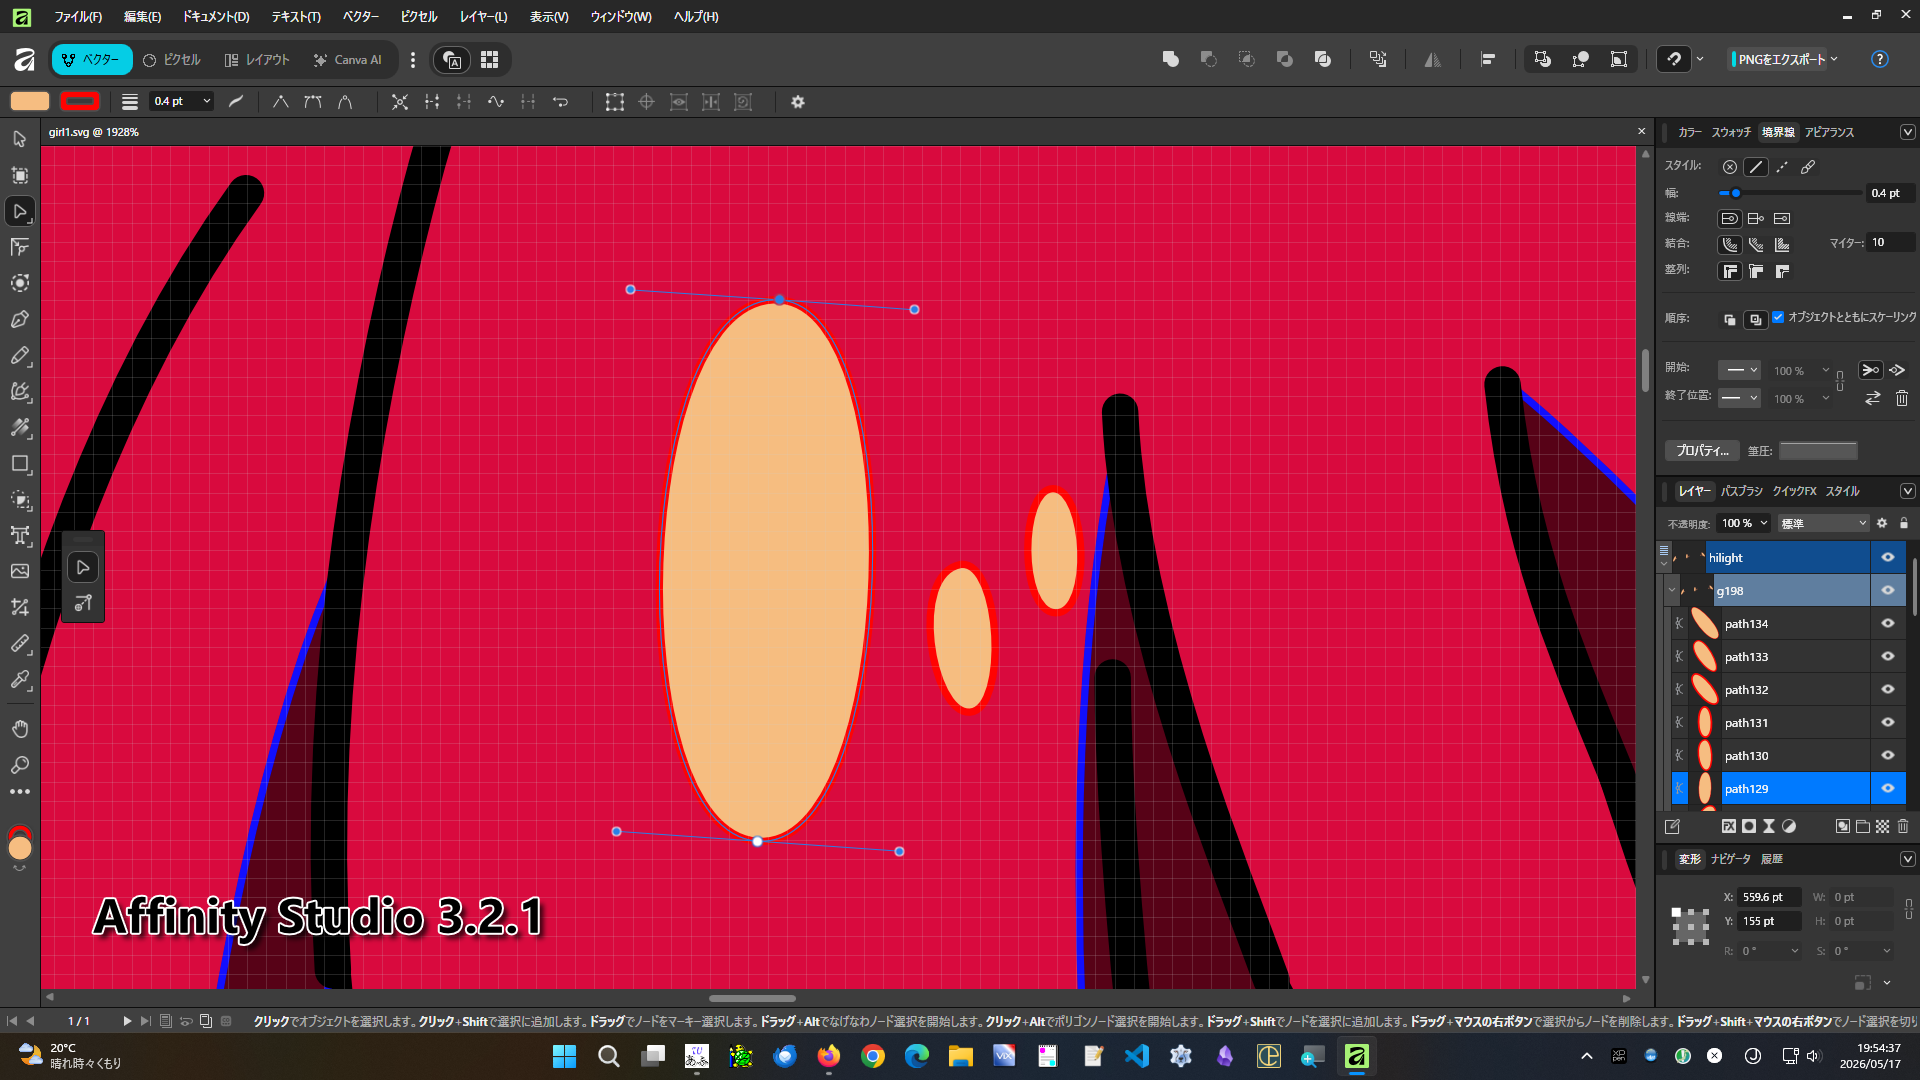This screenshot has width=1920, height=1080.
Task: Open PNG export options dropdown arrow
Action: click(x=1835, y=60)
